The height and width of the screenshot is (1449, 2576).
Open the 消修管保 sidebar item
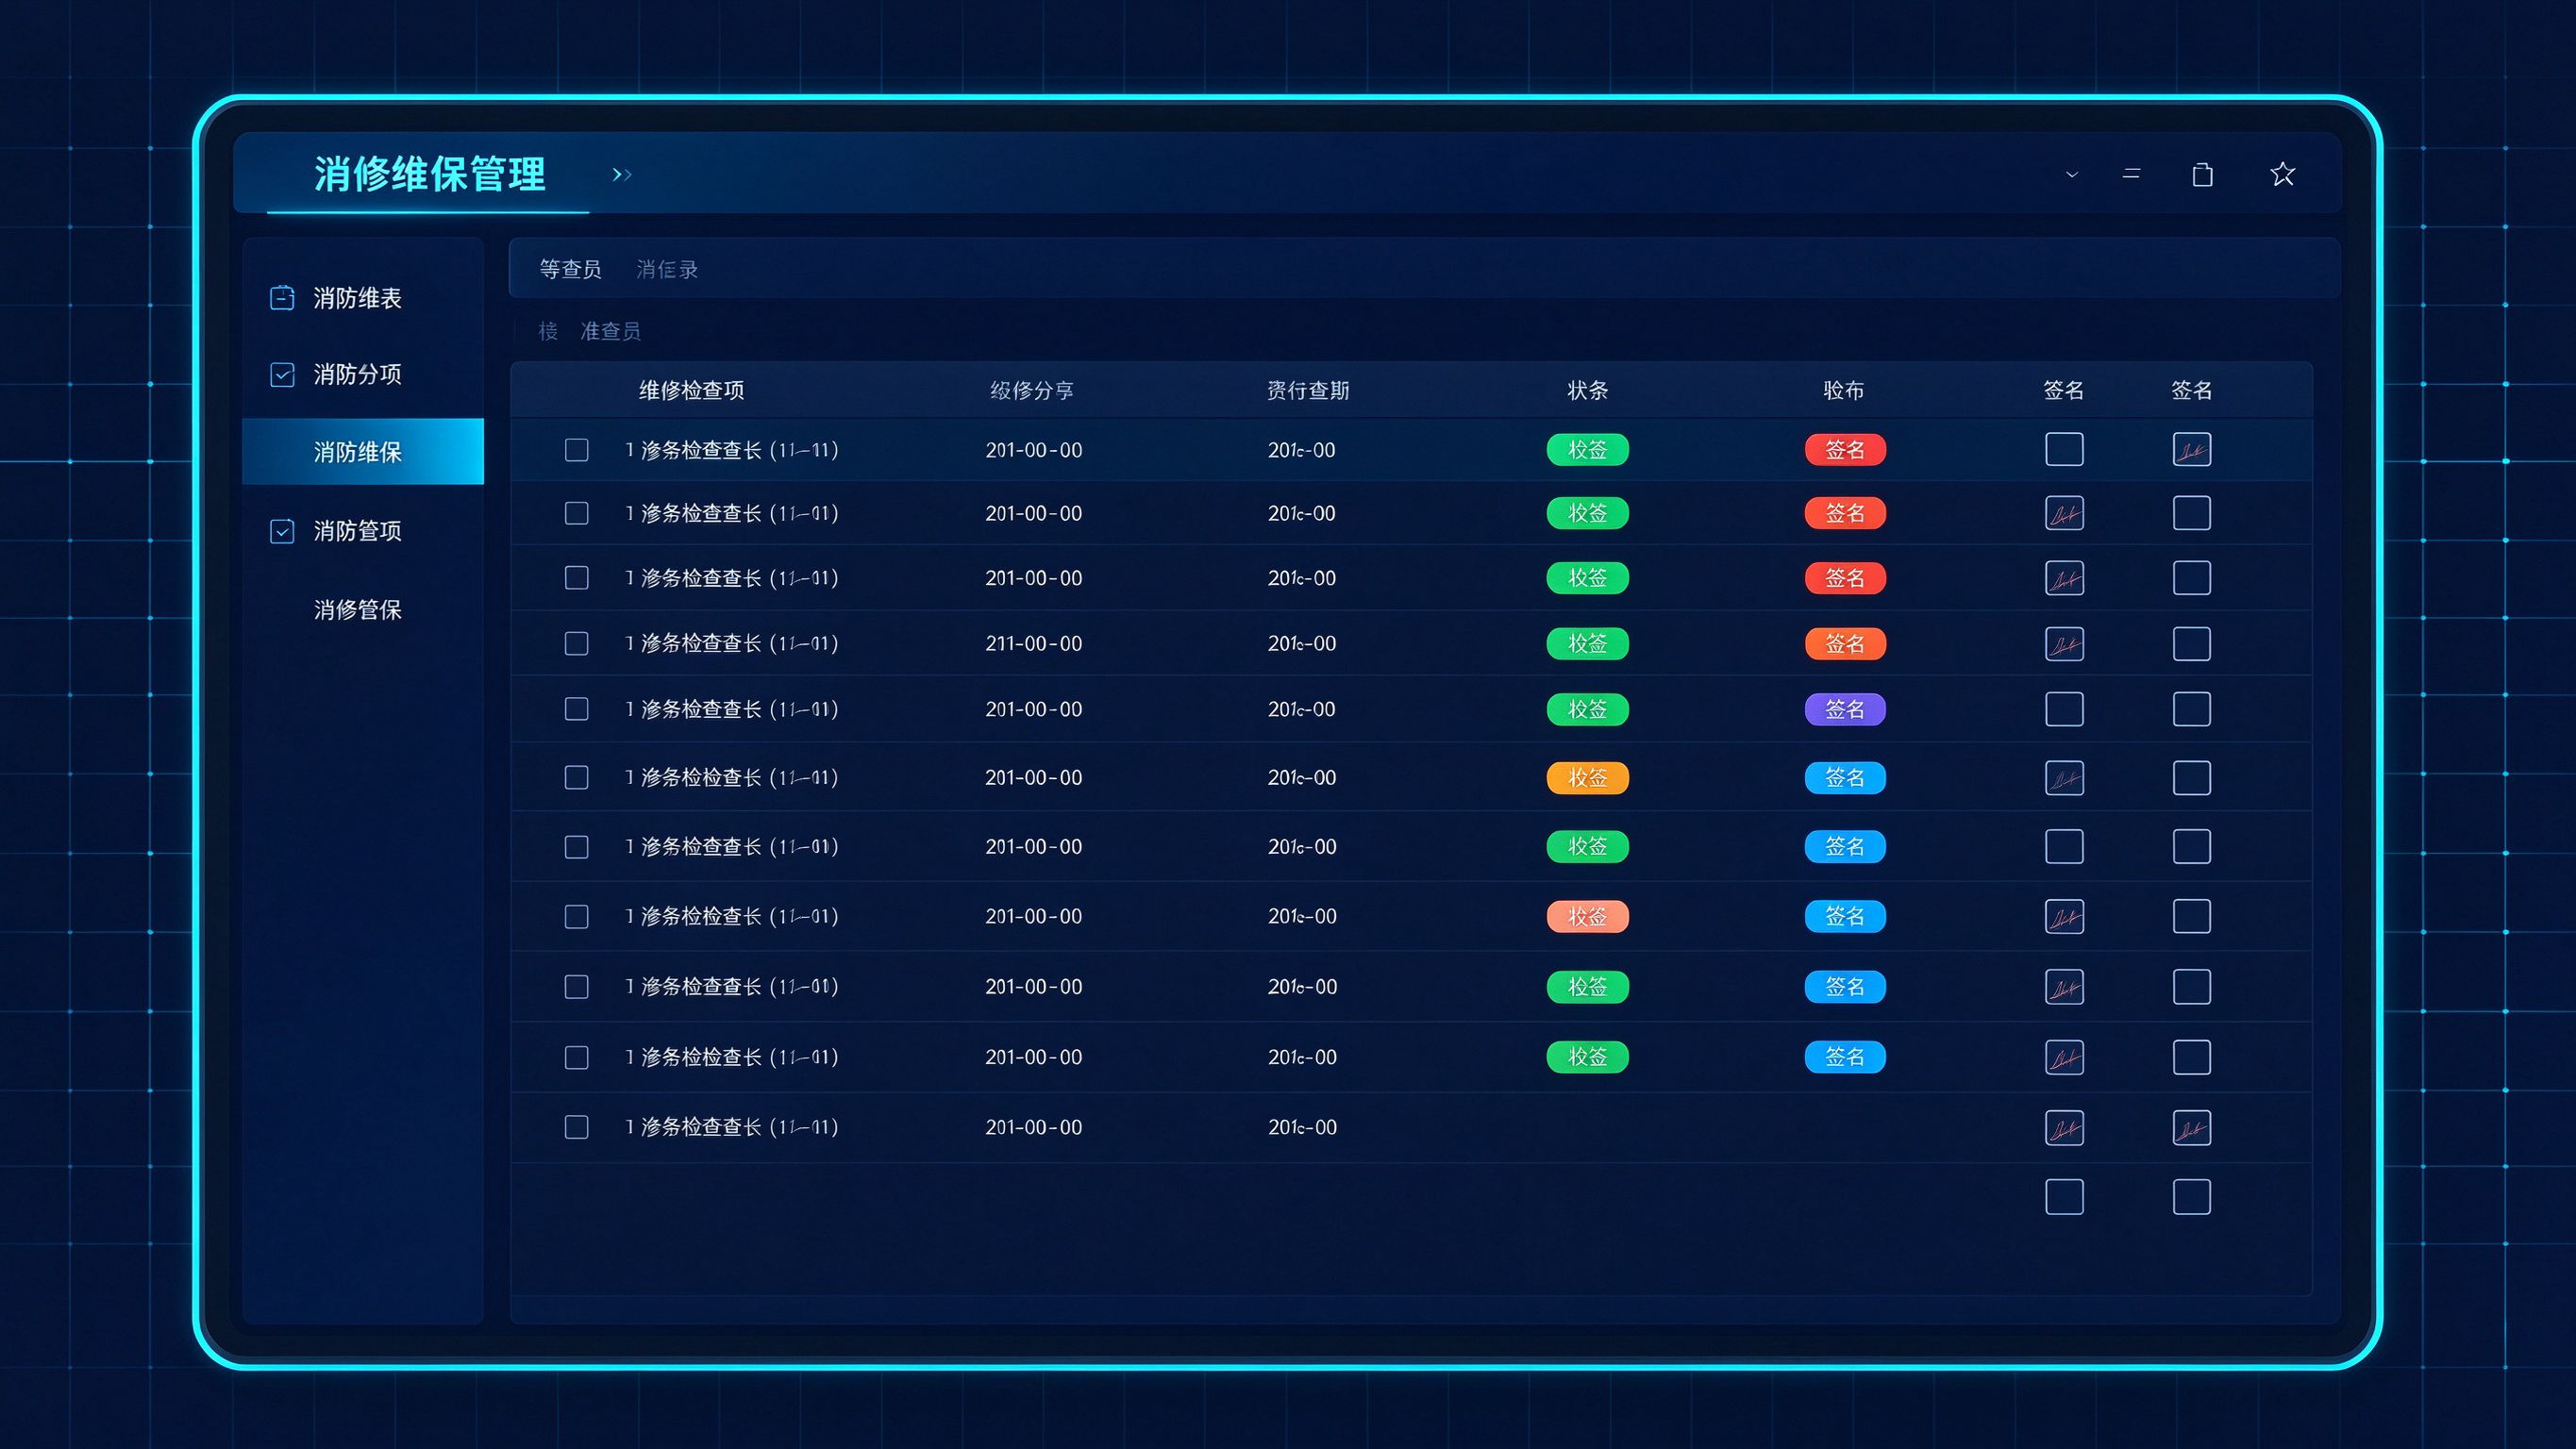[x=358, y=610]
